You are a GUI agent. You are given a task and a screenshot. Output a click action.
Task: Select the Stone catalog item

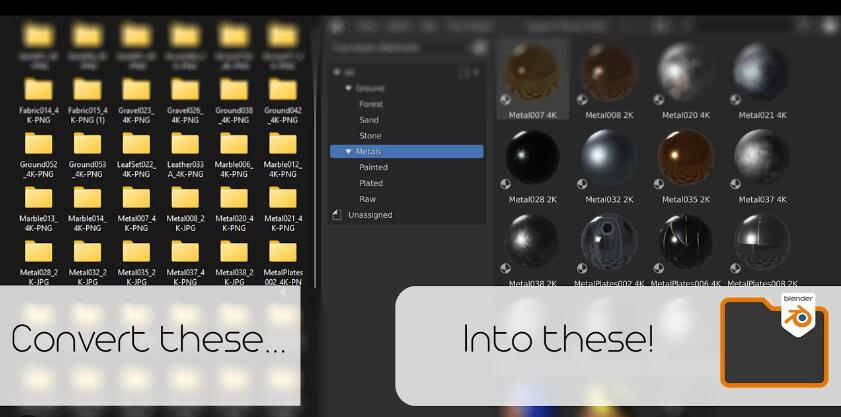click(370, 136)
